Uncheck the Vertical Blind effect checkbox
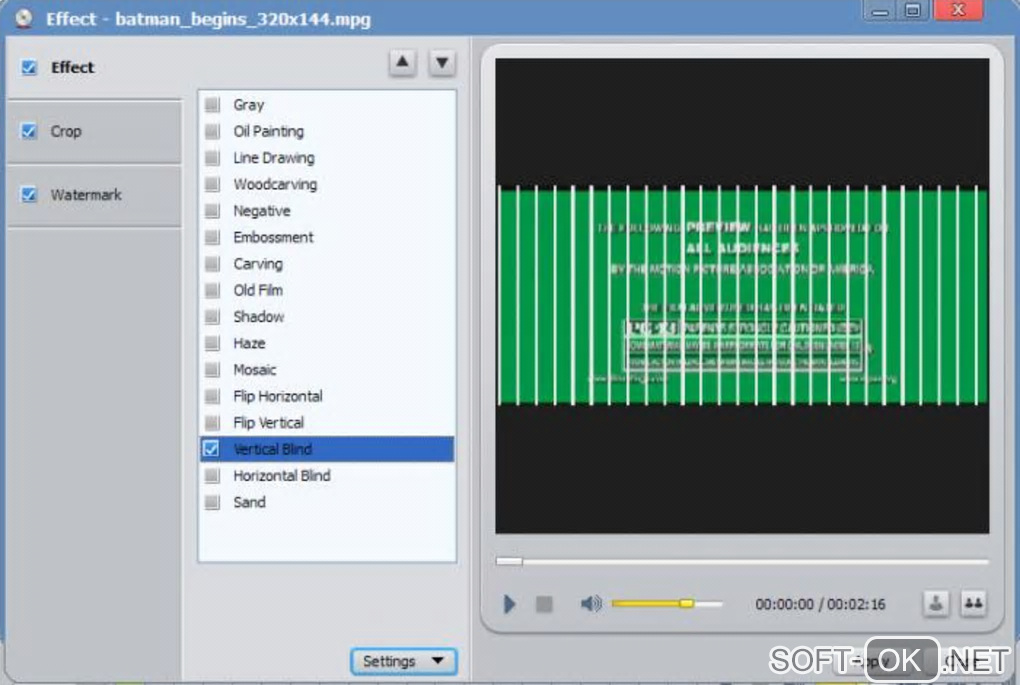The image size is (1020, 685). tap(211, 449)
